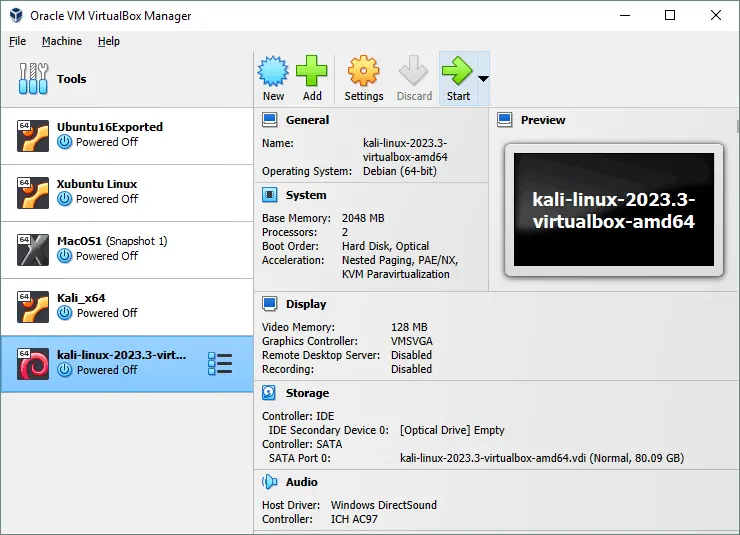Open the File menu
The width and height of the screenshot is (740, 535).
click(x=17, y=42)
